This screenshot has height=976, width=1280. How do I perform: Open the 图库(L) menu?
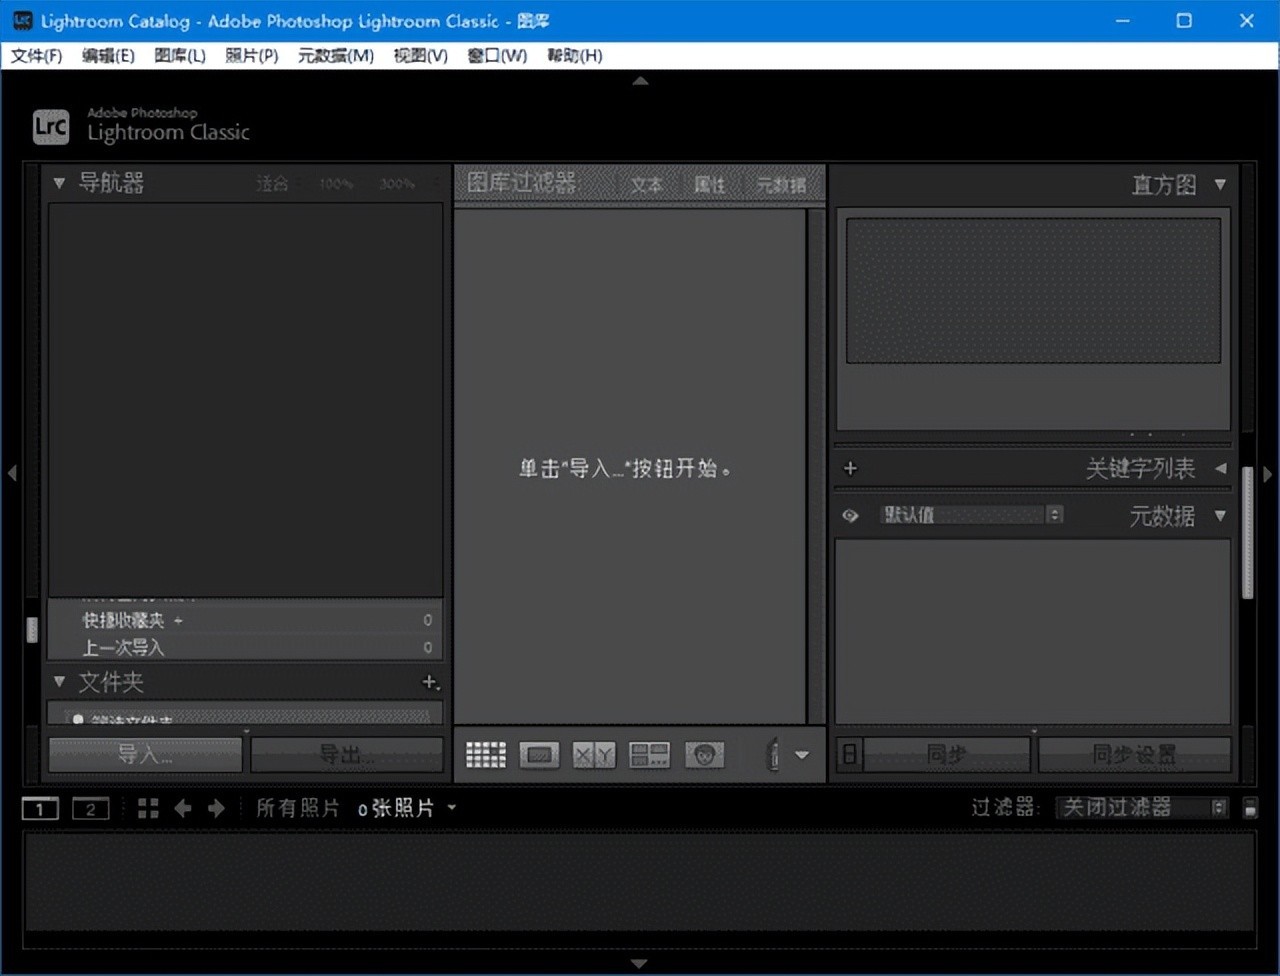point(180,56)
